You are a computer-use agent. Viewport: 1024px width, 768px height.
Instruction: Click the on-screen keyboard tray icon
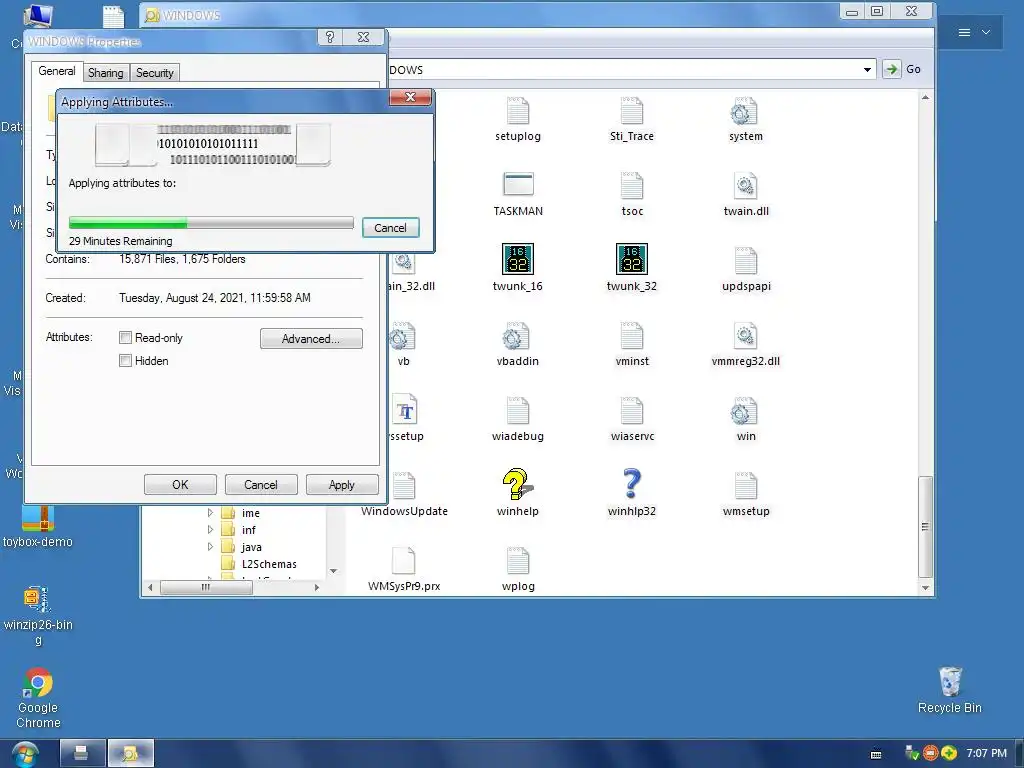click(876, 754)
